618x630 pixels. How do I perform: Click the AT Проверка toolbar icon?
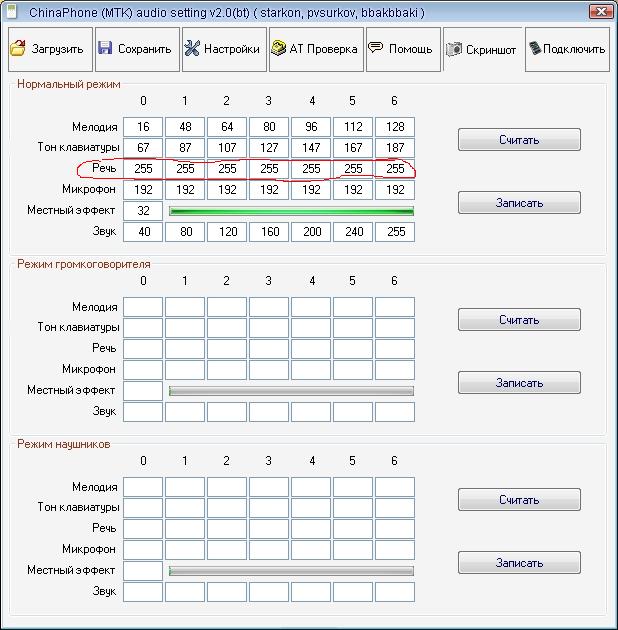tap(279, 49)
